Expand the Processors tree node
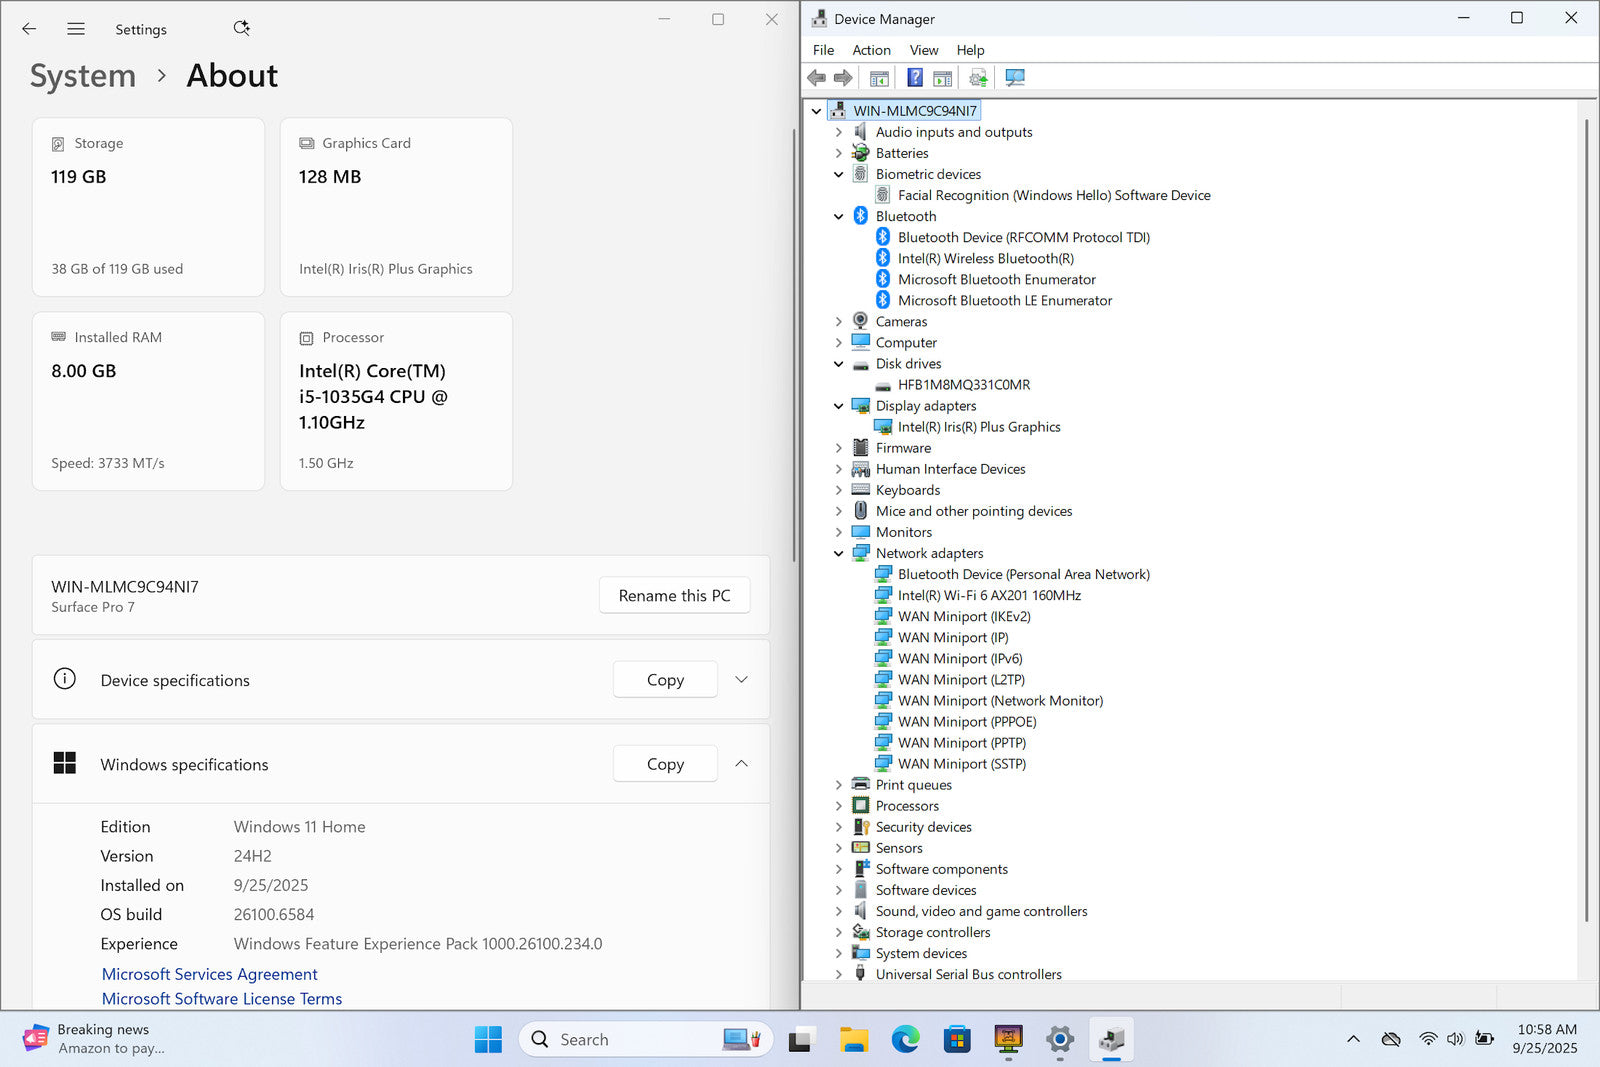The width and height of the screenshot is (1600, 1067). pyautogui.click(x=839, y=806)
